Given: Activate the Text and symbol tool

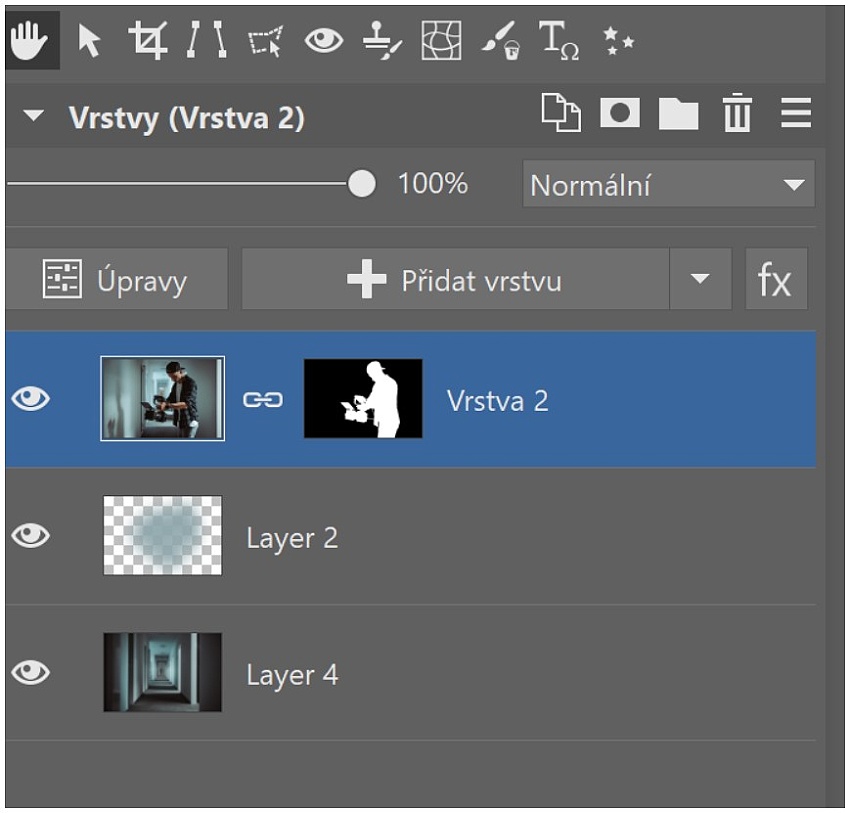Looking at the screenshot, I should (559, 40).
